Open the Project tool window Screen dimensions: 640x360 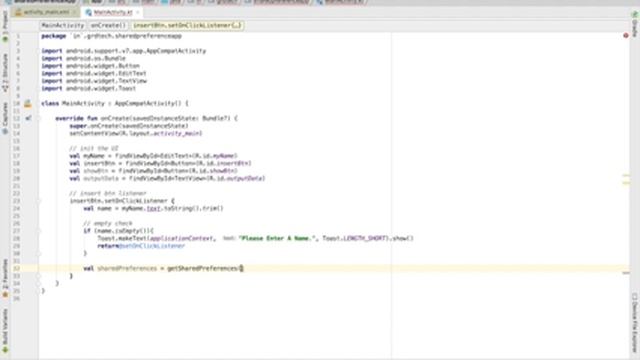(5, 25)
